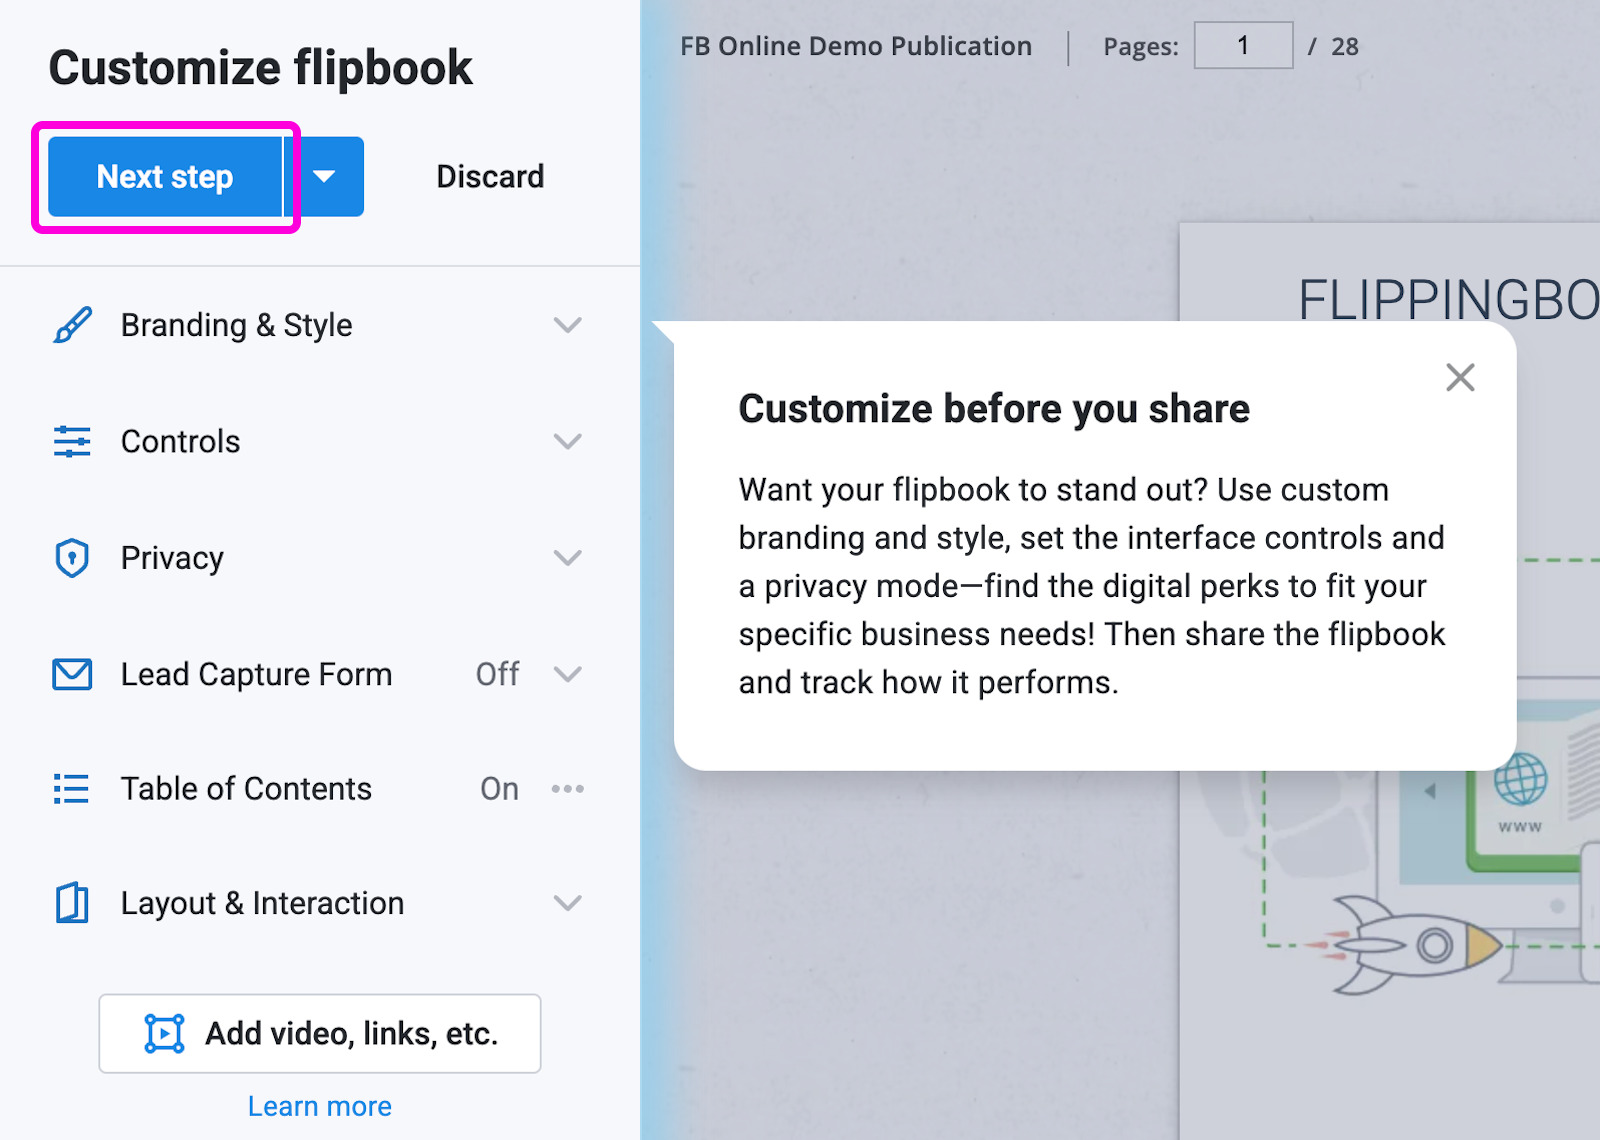1600x1140 pixels.
Task: Open the Next step dropdown arrow
Action: [x=325, y=176]
